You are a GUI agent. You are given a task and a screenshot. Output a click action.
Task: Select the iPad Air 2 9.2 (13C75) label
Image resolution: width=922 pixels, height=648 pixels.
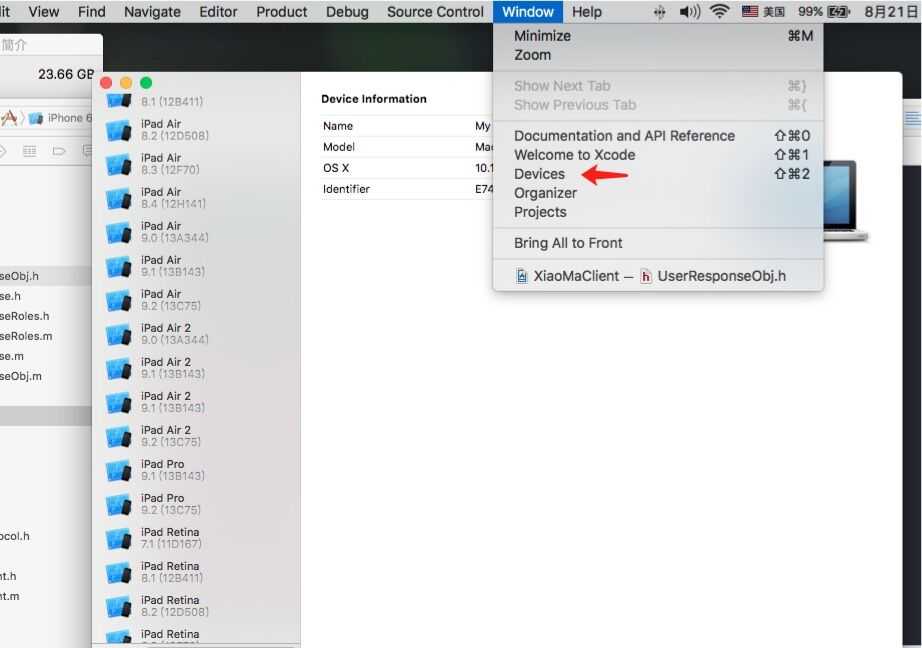pos(171,436)
